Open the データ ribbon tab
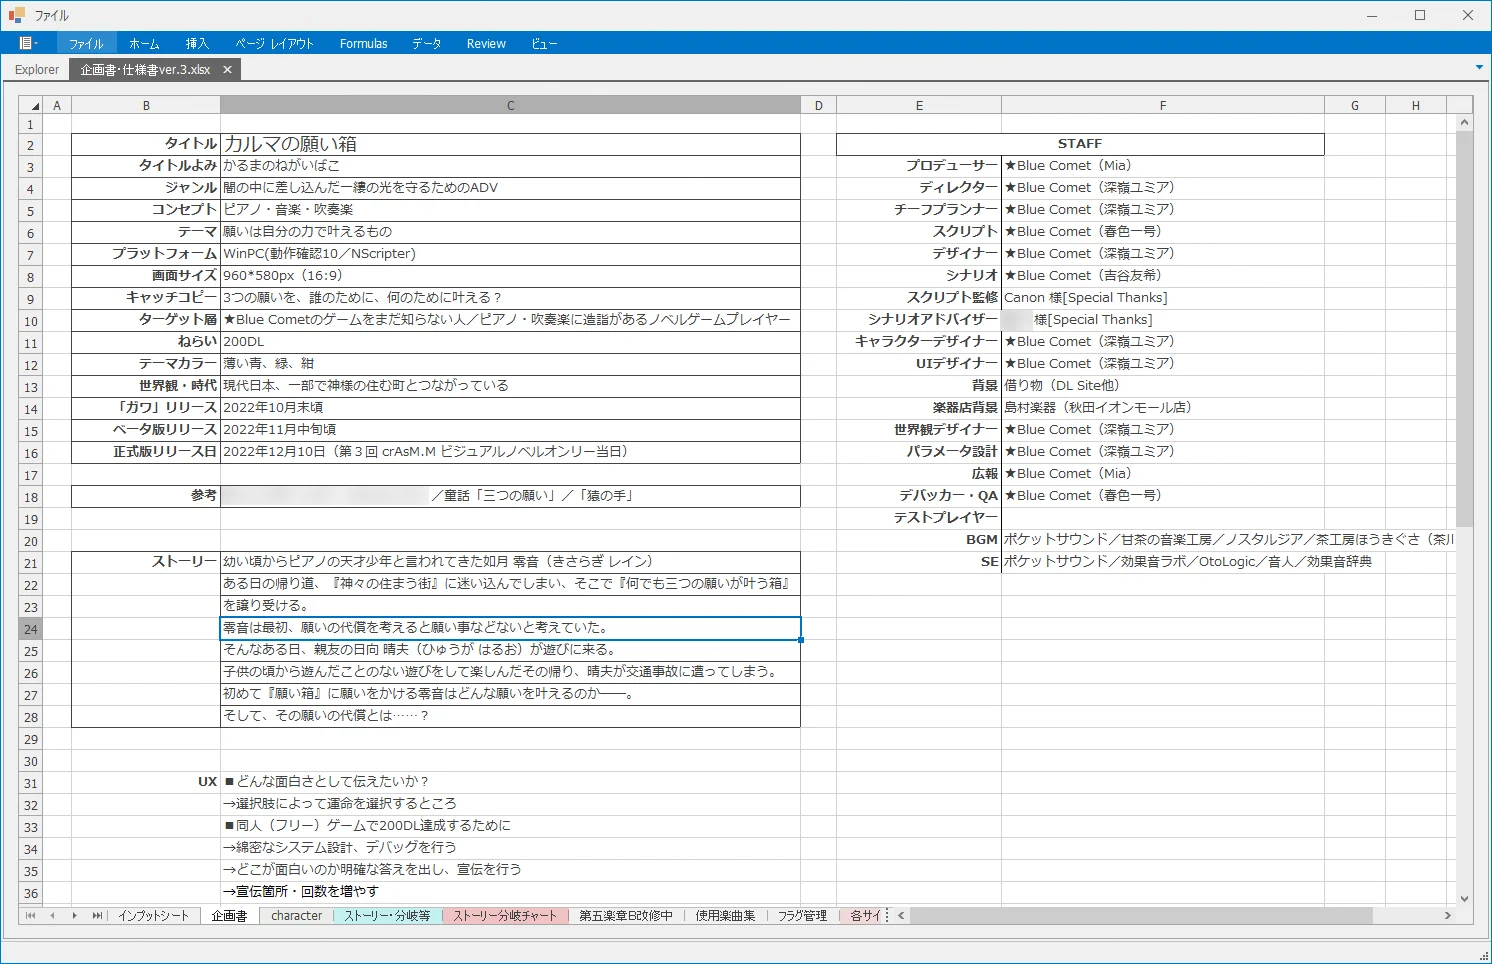 pos(427,43)
